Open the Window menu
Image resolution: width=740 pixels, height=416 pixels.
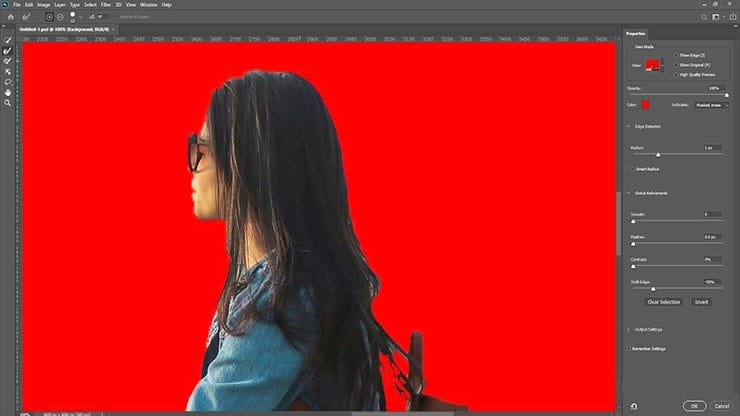point(148,5)
